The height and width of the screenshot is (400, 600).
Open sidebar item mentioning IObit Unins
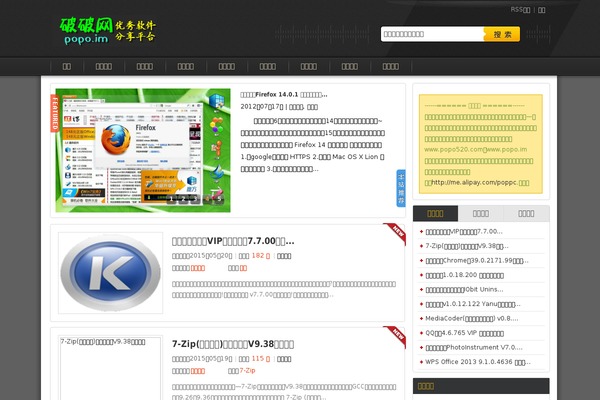coord(464,290)
